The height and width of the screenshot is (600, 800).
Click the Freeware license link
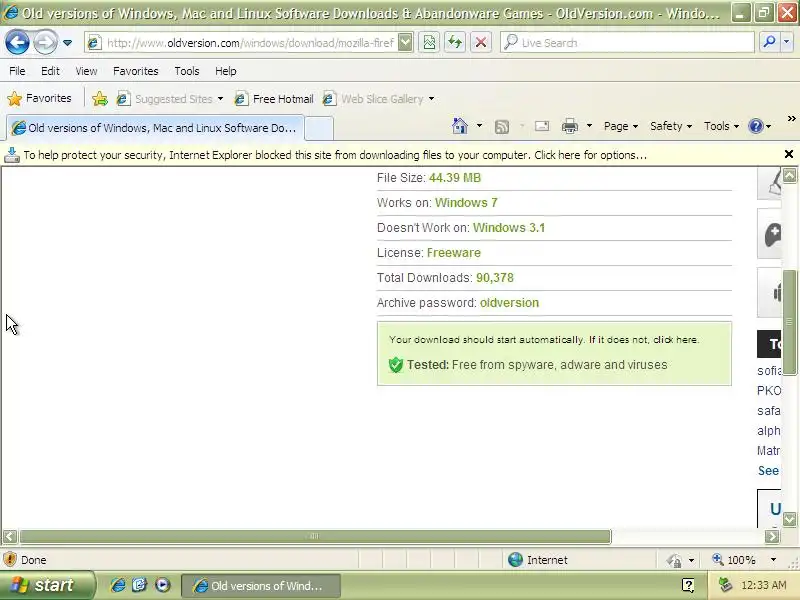(x=454, y=253)
